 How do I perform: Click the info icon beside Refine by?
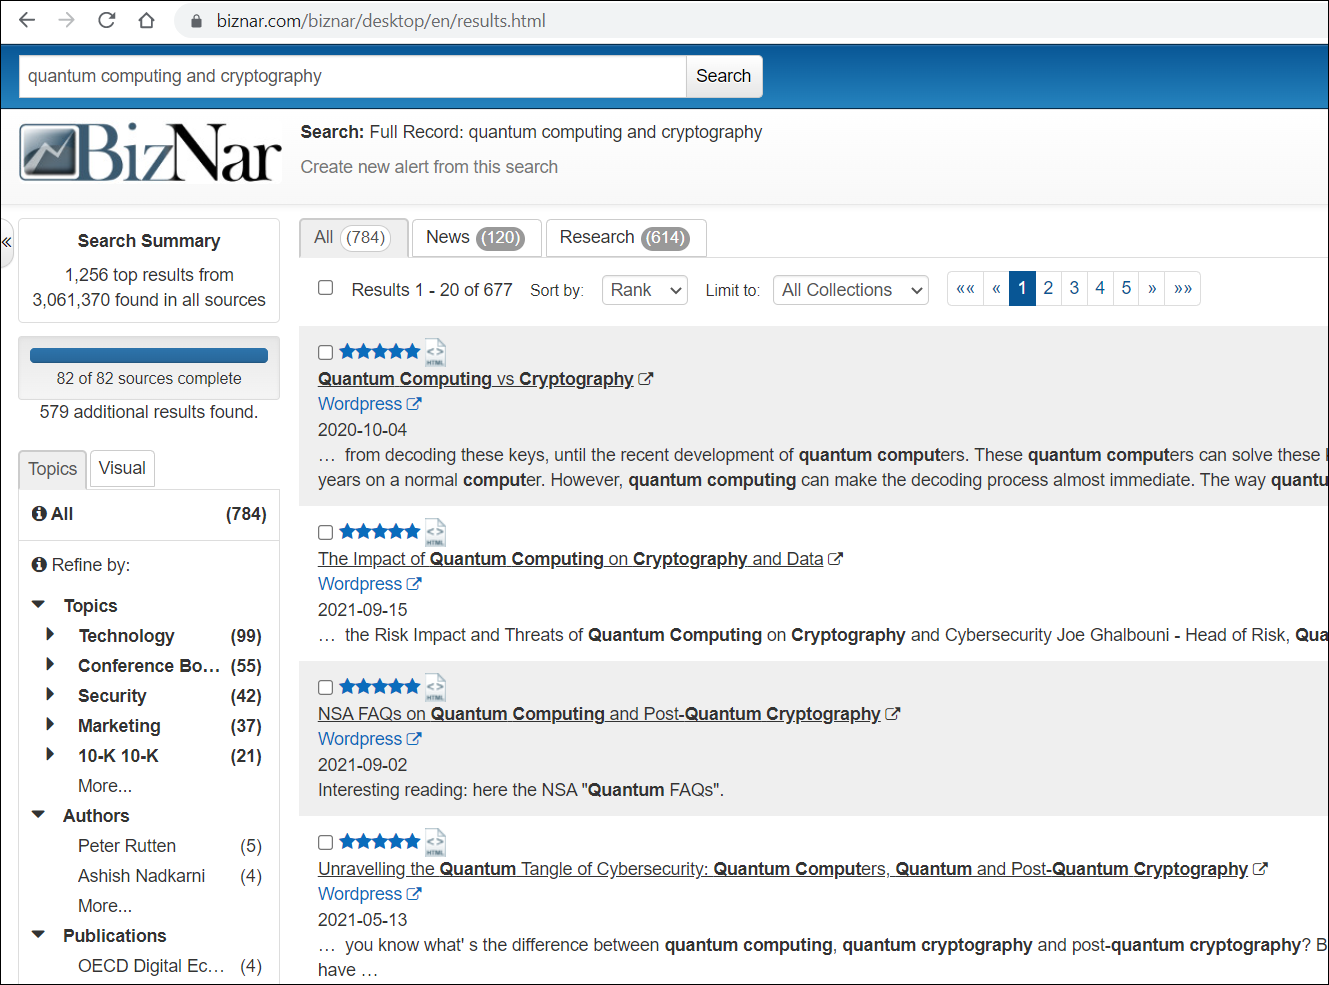(x=39, y=564)
